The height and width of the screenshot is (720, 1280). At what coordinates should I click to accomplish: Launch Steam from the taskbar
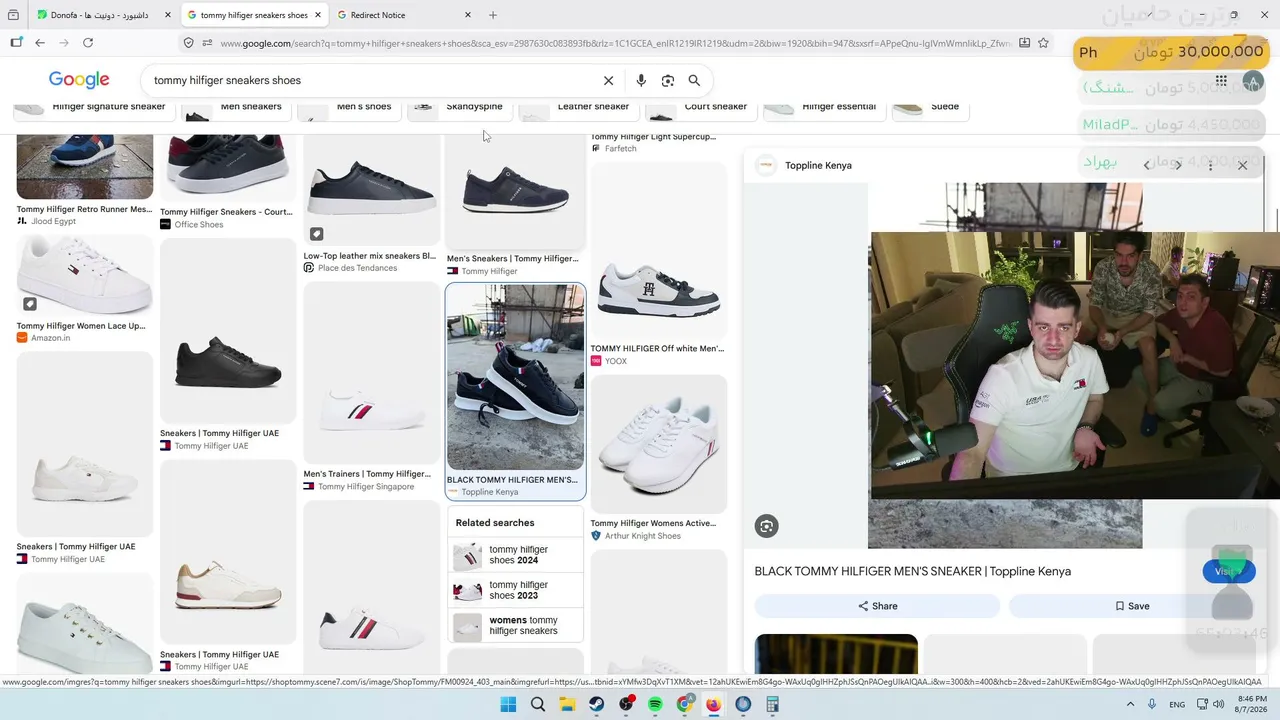point(597,704)
